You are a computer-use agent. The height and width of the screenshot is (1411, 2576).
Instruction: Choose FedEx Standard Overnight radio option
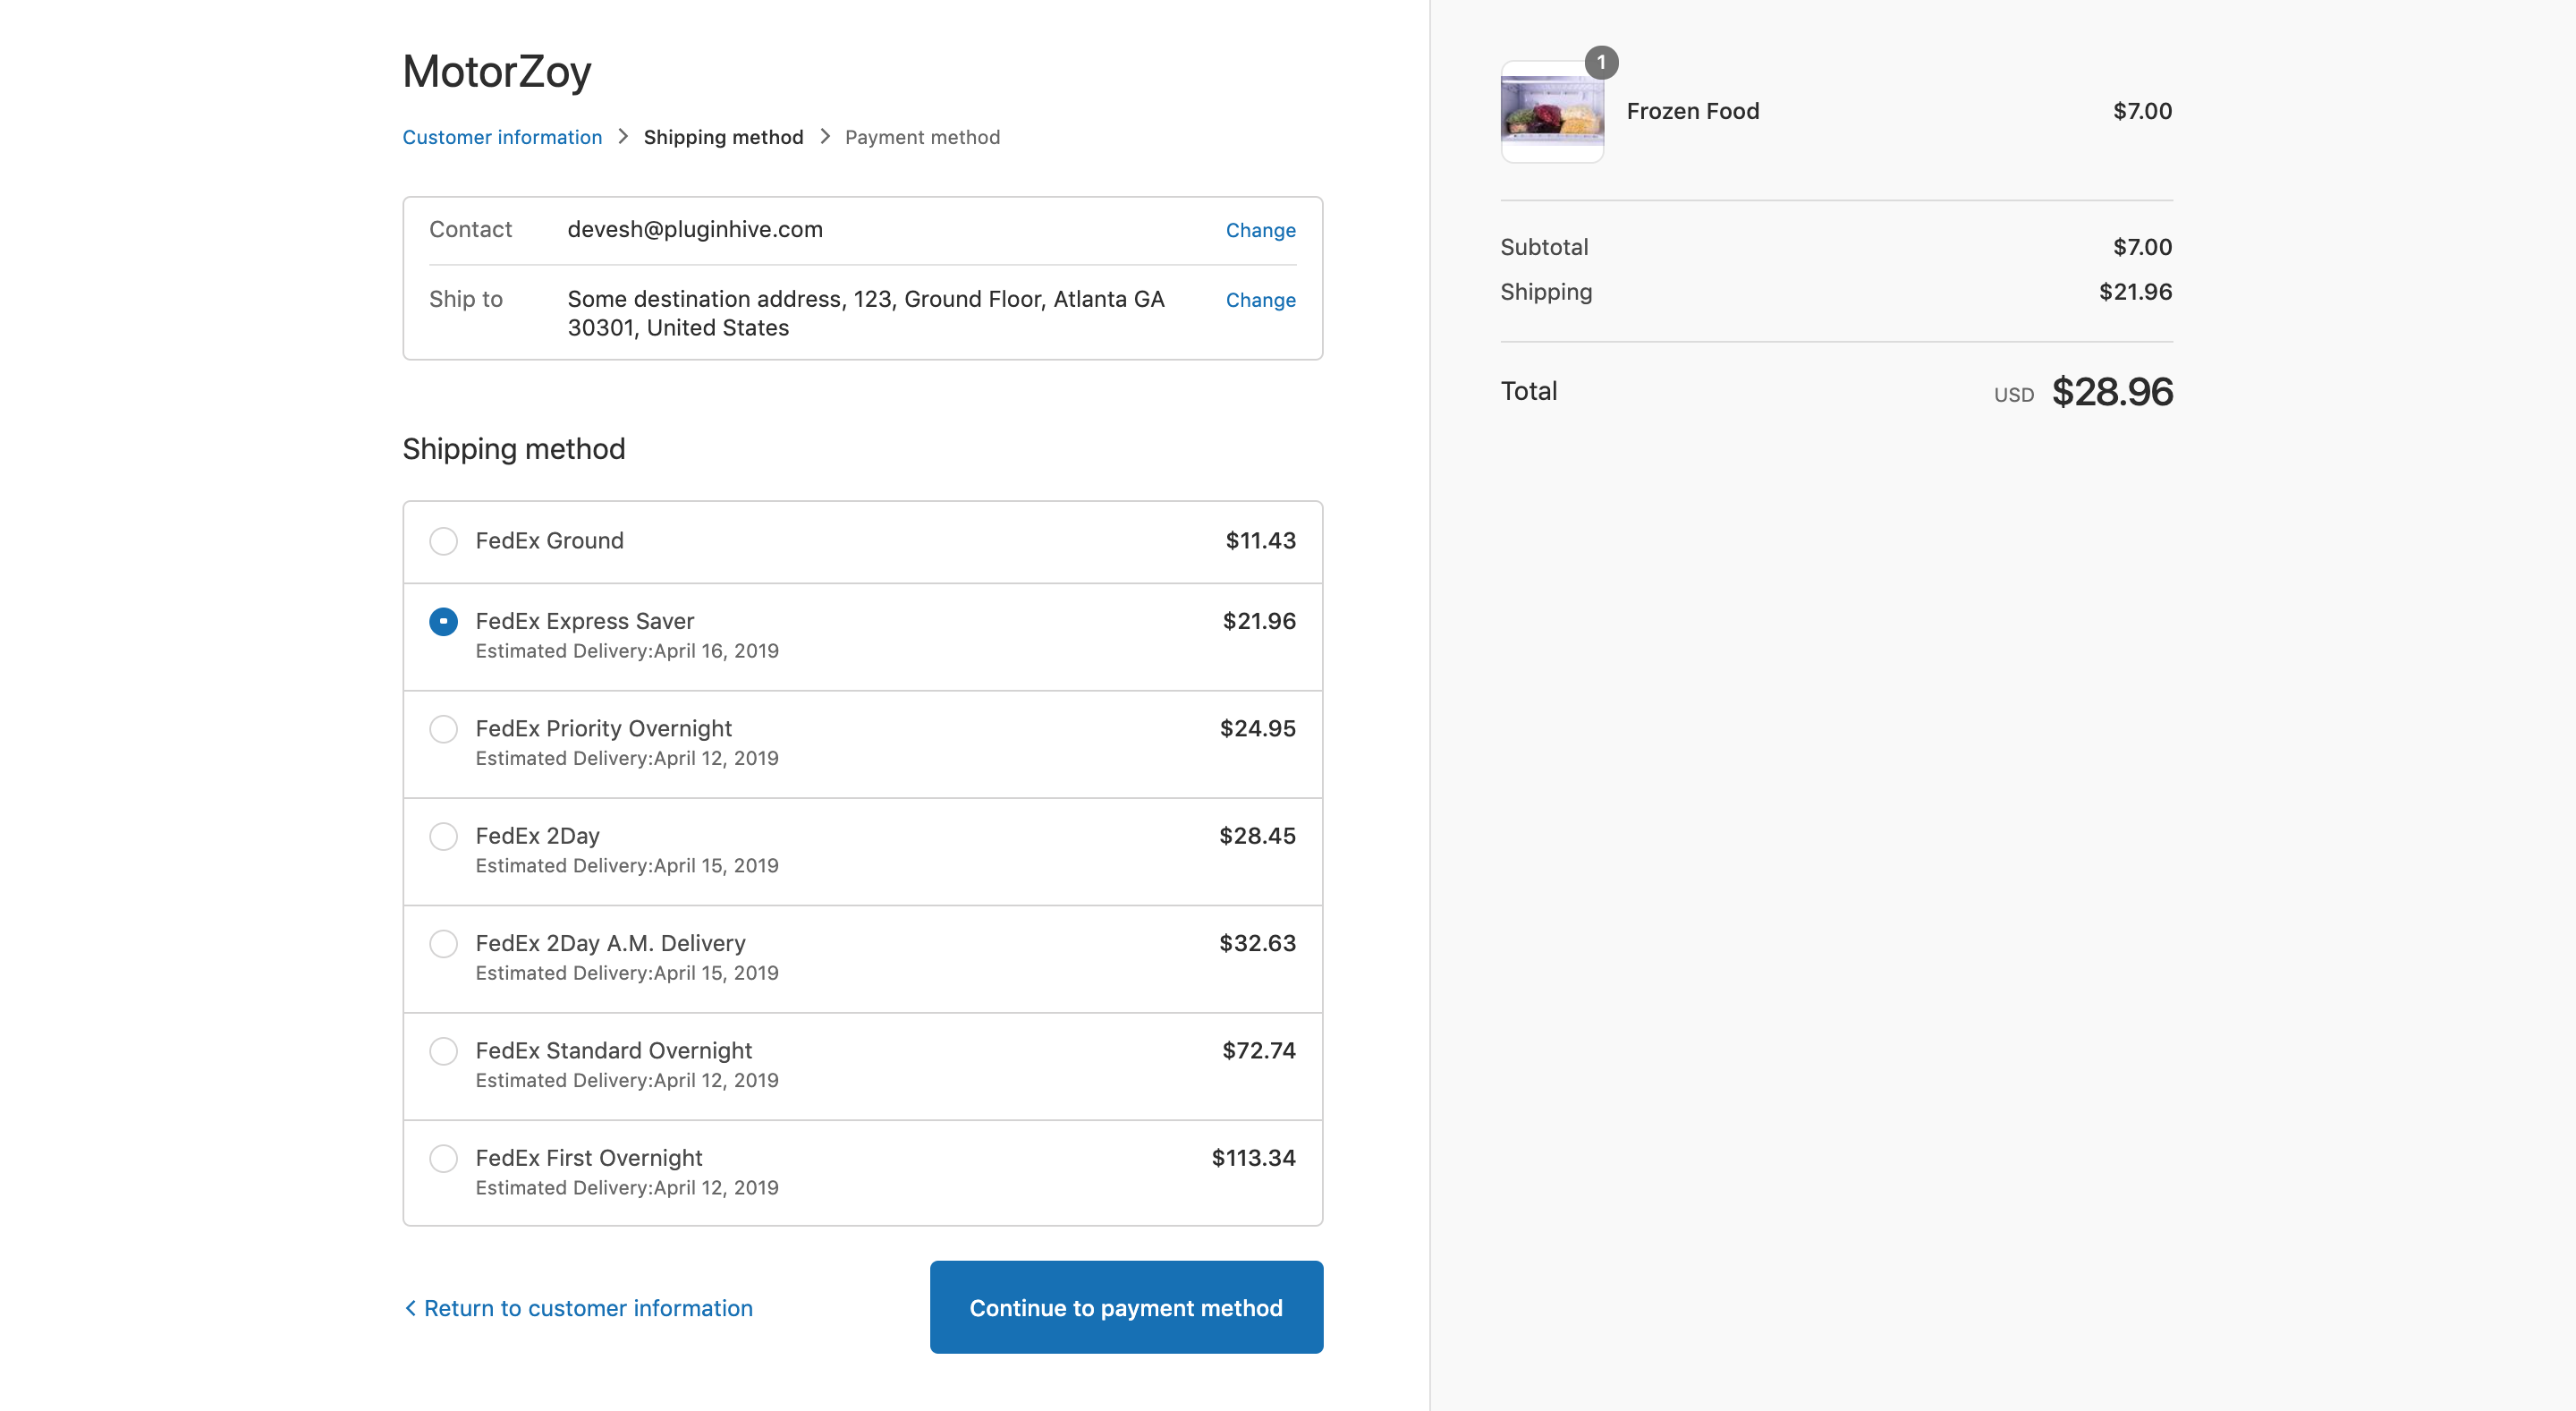(x=443, y=1051)
